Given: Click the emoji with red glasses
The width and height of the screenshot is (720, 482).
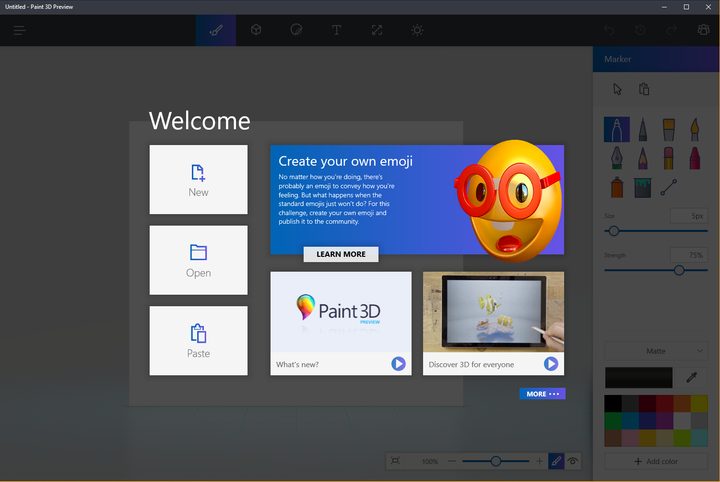Looking at the screenshot, I should [x=509, y=200].
